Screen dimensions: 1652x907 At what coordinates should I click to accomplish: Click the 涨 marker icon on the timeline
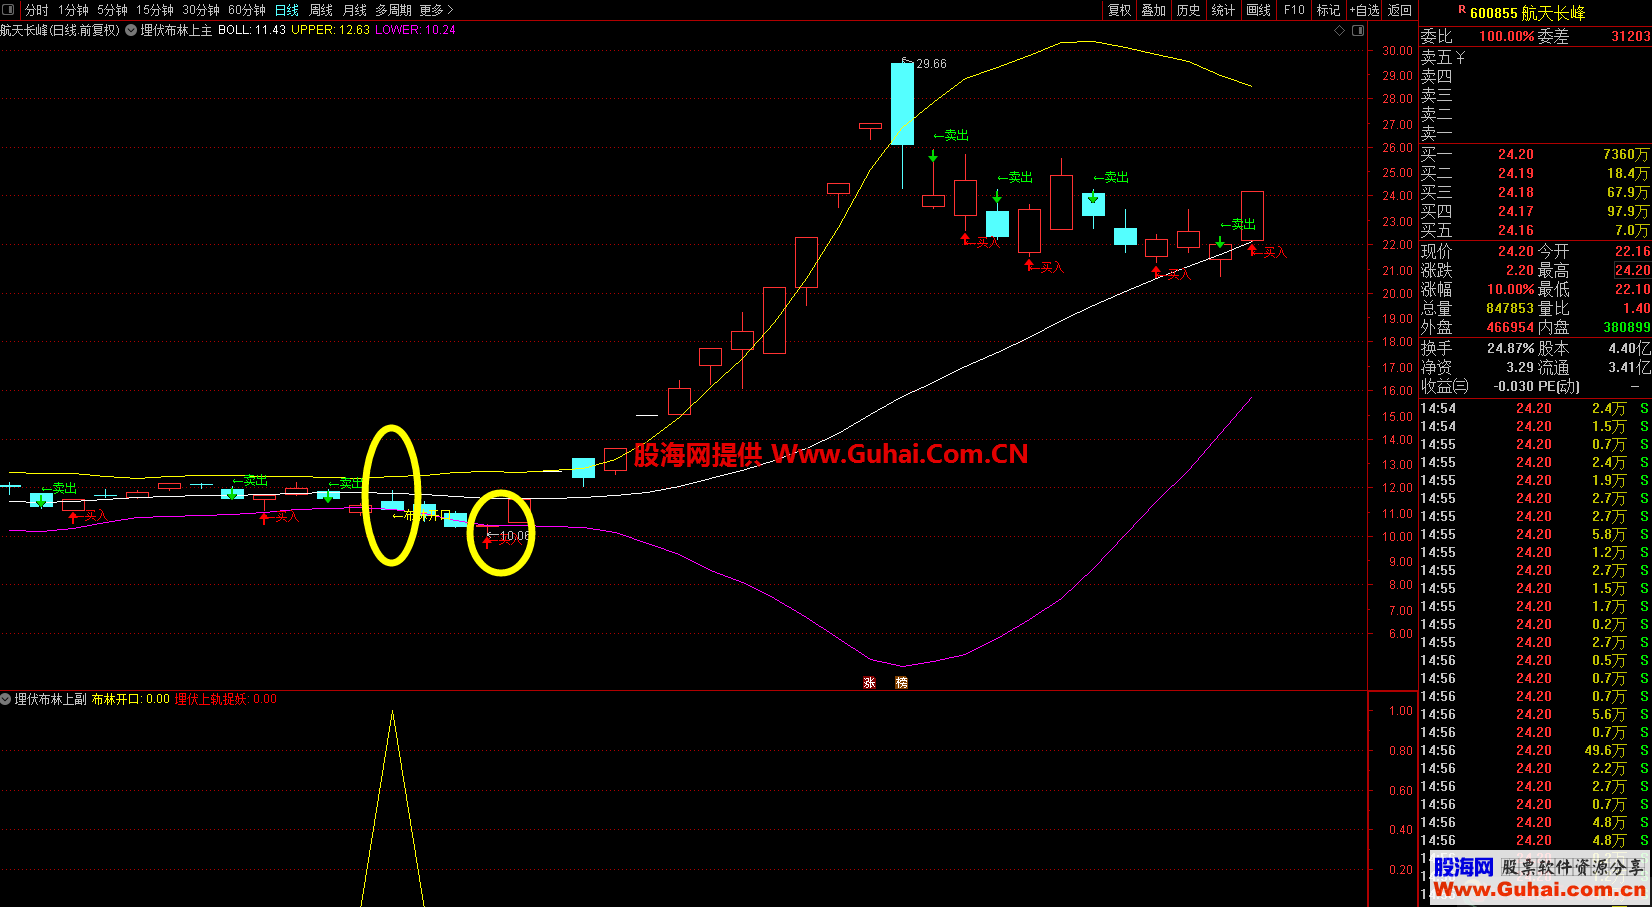click(870, 682)
